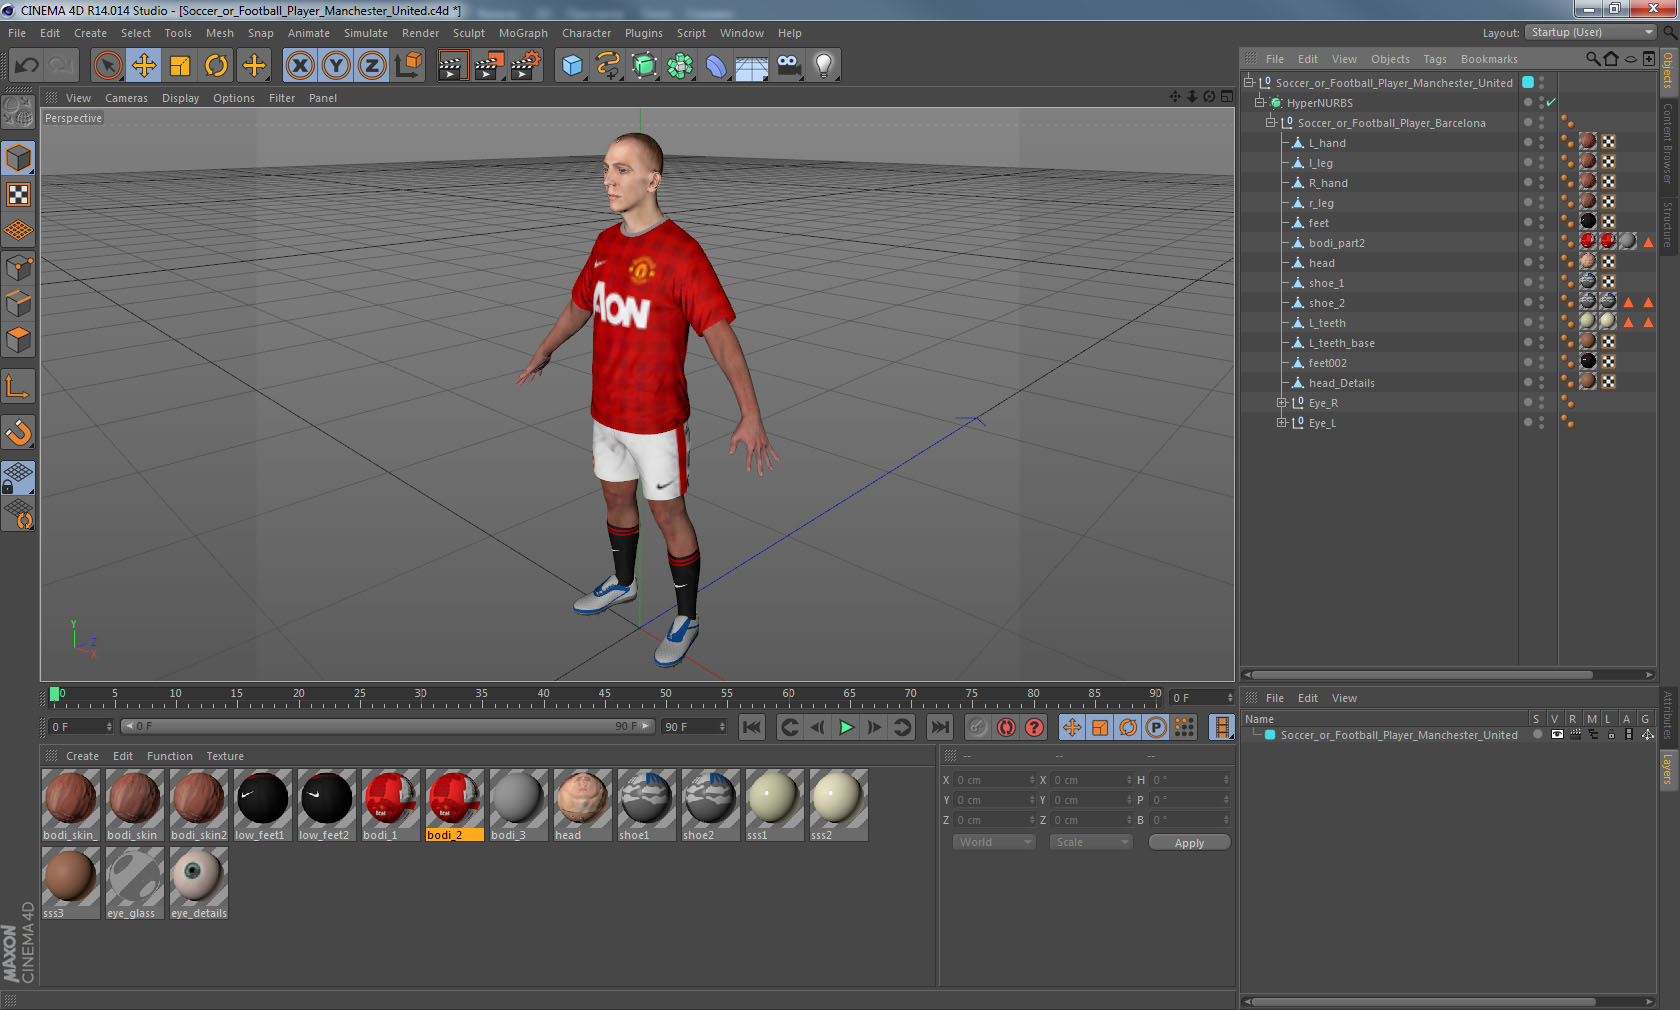Go to the end of animation

coord(940,727)
